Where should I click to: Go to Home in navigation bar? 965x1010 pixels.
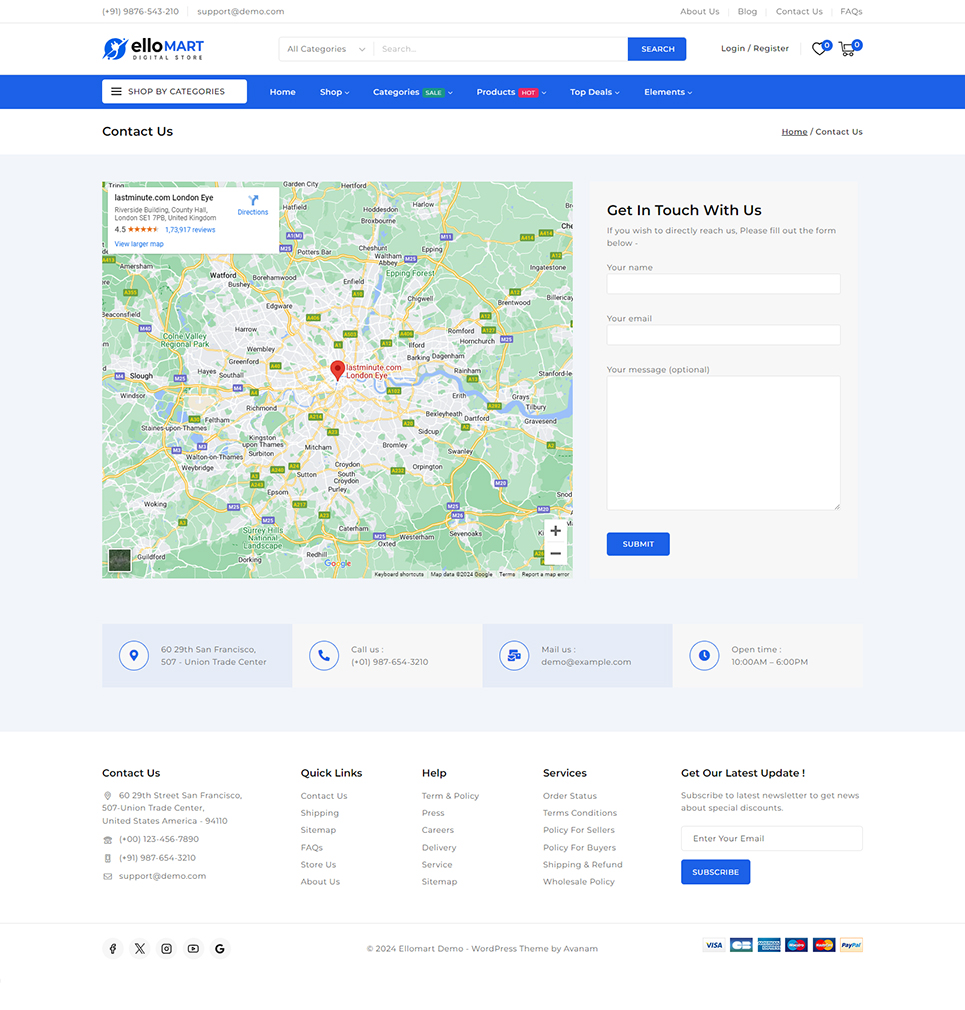283,92
